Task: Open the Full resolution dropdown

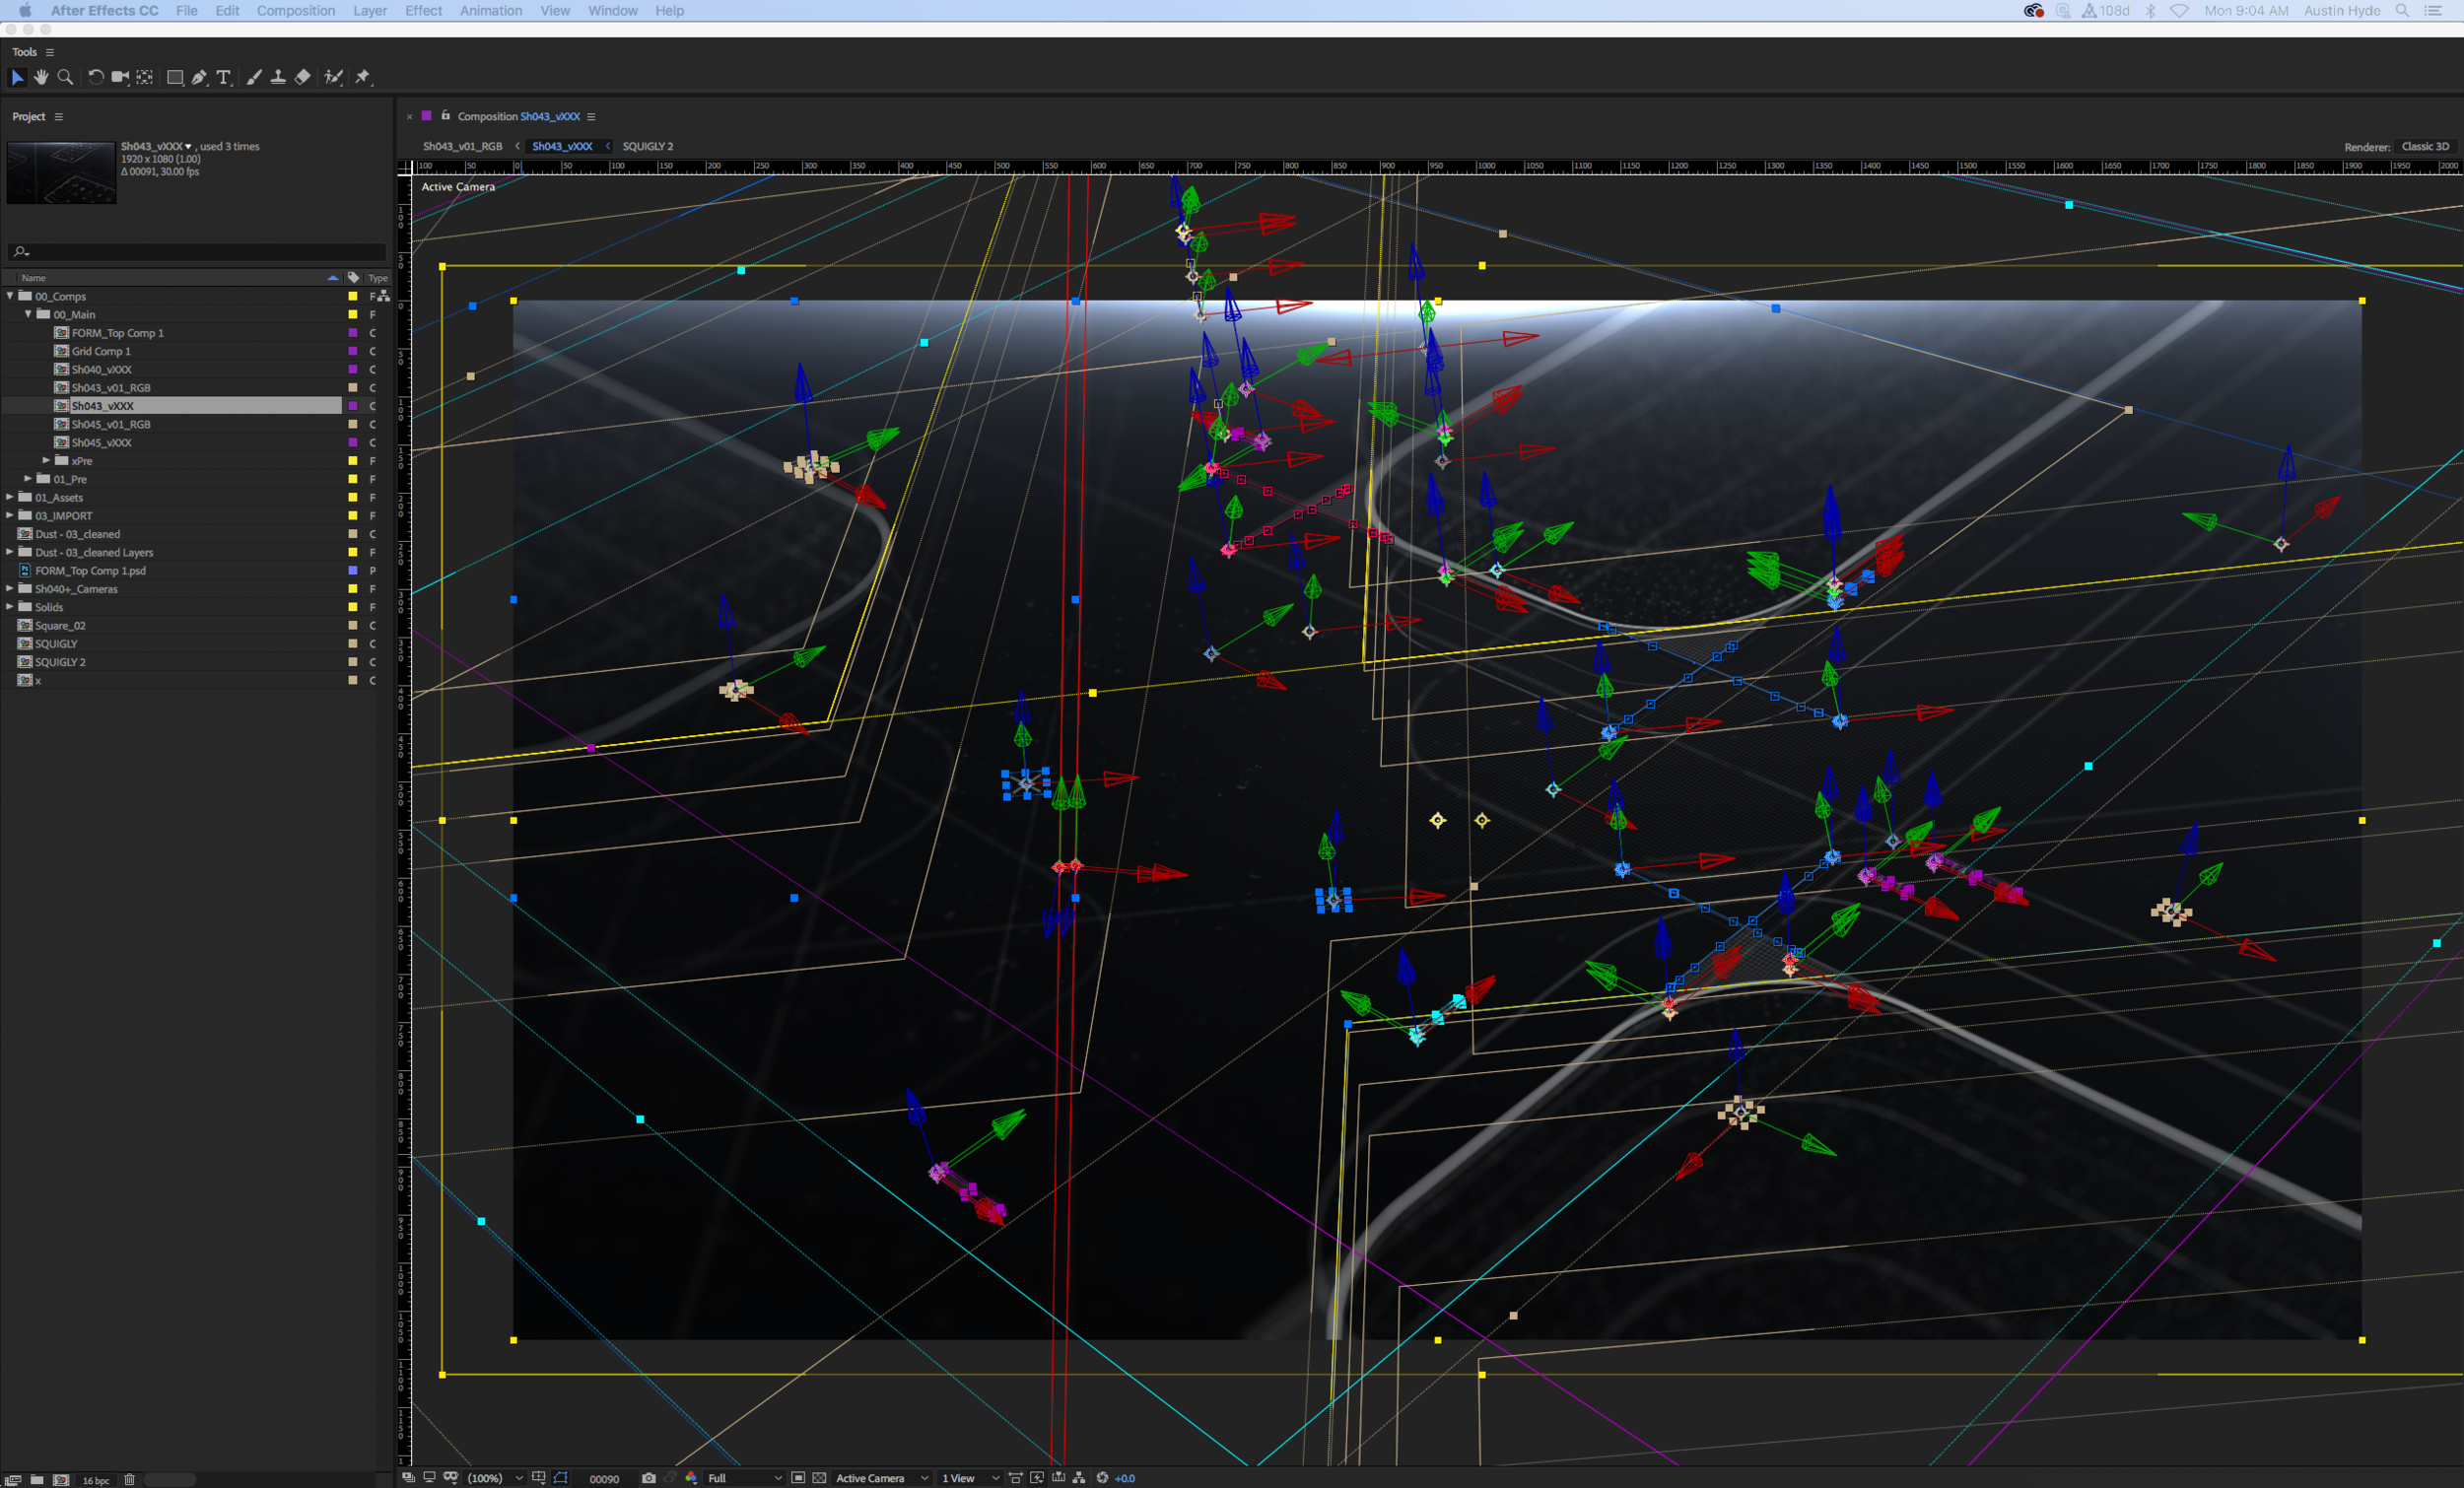Action: [745, 1478]
